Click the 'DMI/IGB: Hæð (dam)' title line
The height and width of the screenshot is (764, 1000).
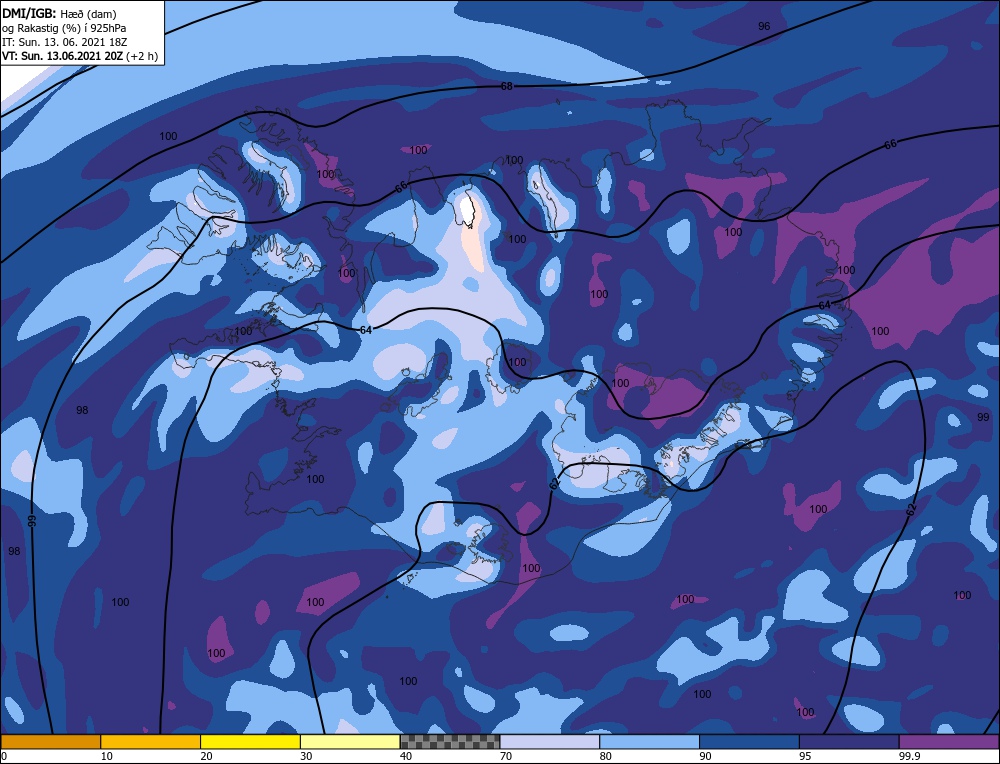[x=59, y=13]
